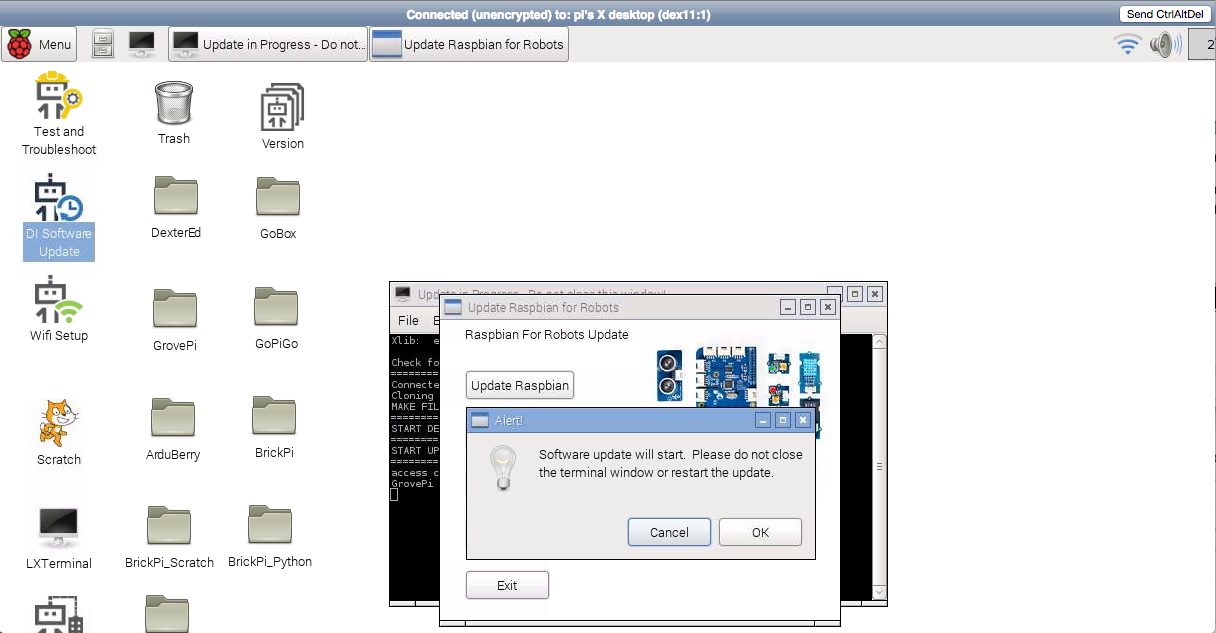This screenshot has width=1216, height=633.
Task: Click the LXTerminal desktop icon
Action: coord(59,539)
